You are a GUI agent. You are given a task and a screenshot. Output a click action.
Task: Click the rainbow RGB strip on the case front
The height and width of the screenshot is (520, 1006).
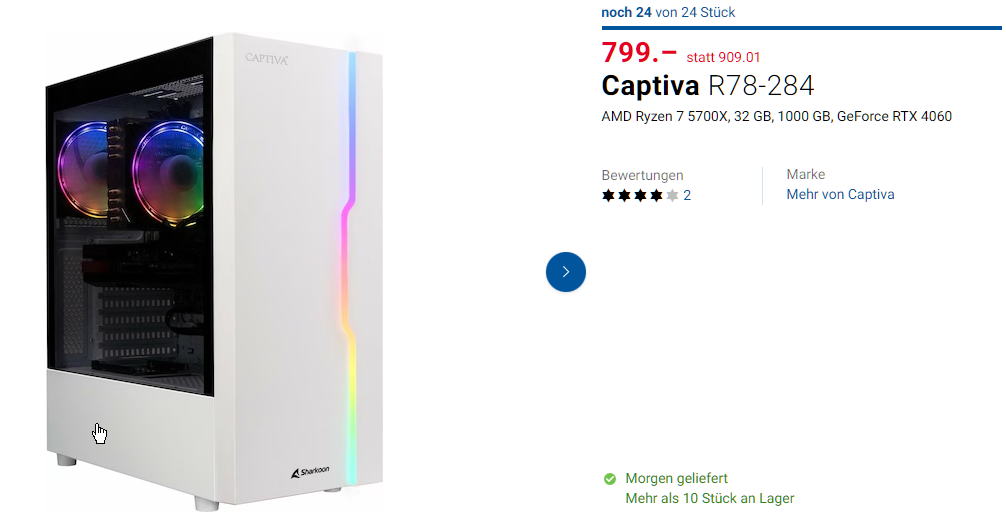tap(350, 260)
